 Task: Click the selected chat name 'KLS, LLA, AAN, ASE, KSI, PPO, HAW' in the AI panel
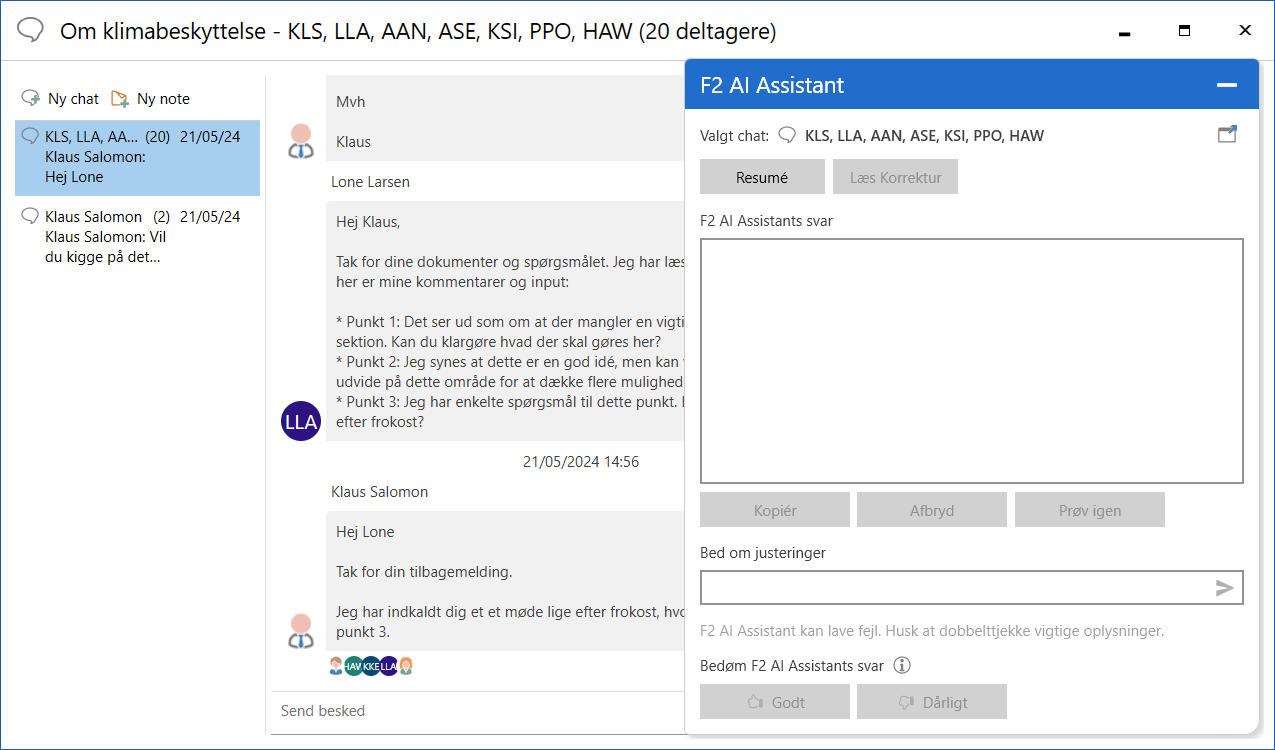(924, 136)
